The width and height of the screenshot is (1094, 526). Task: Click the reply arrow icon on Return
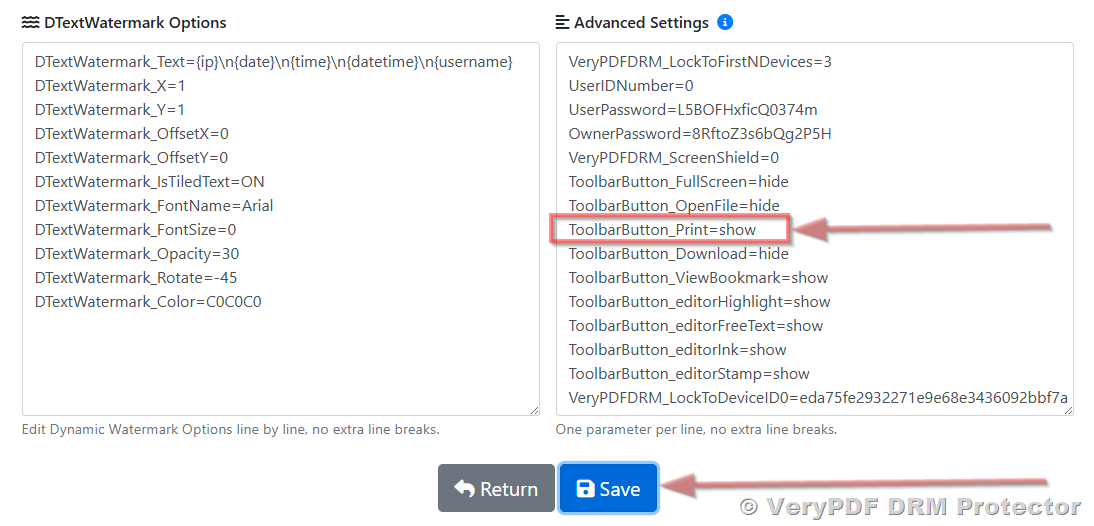tap(464, 489)
